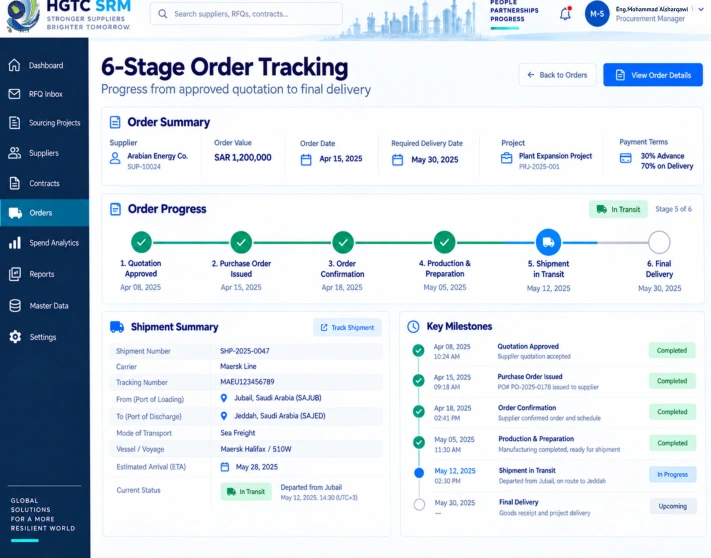Click the calendar icon next to Apr 15, 2025
Screen dimensions: 711x558
point(306,160)
